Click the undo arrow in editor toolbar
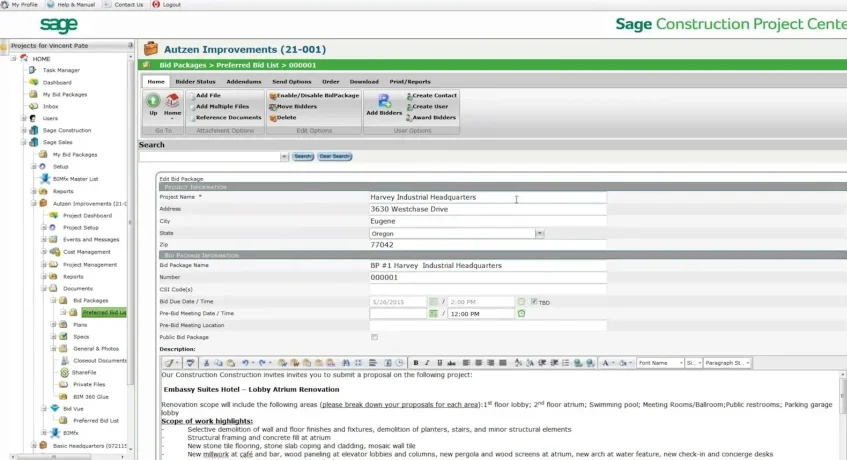The image size is (847, 460). [x=245, y=363]
